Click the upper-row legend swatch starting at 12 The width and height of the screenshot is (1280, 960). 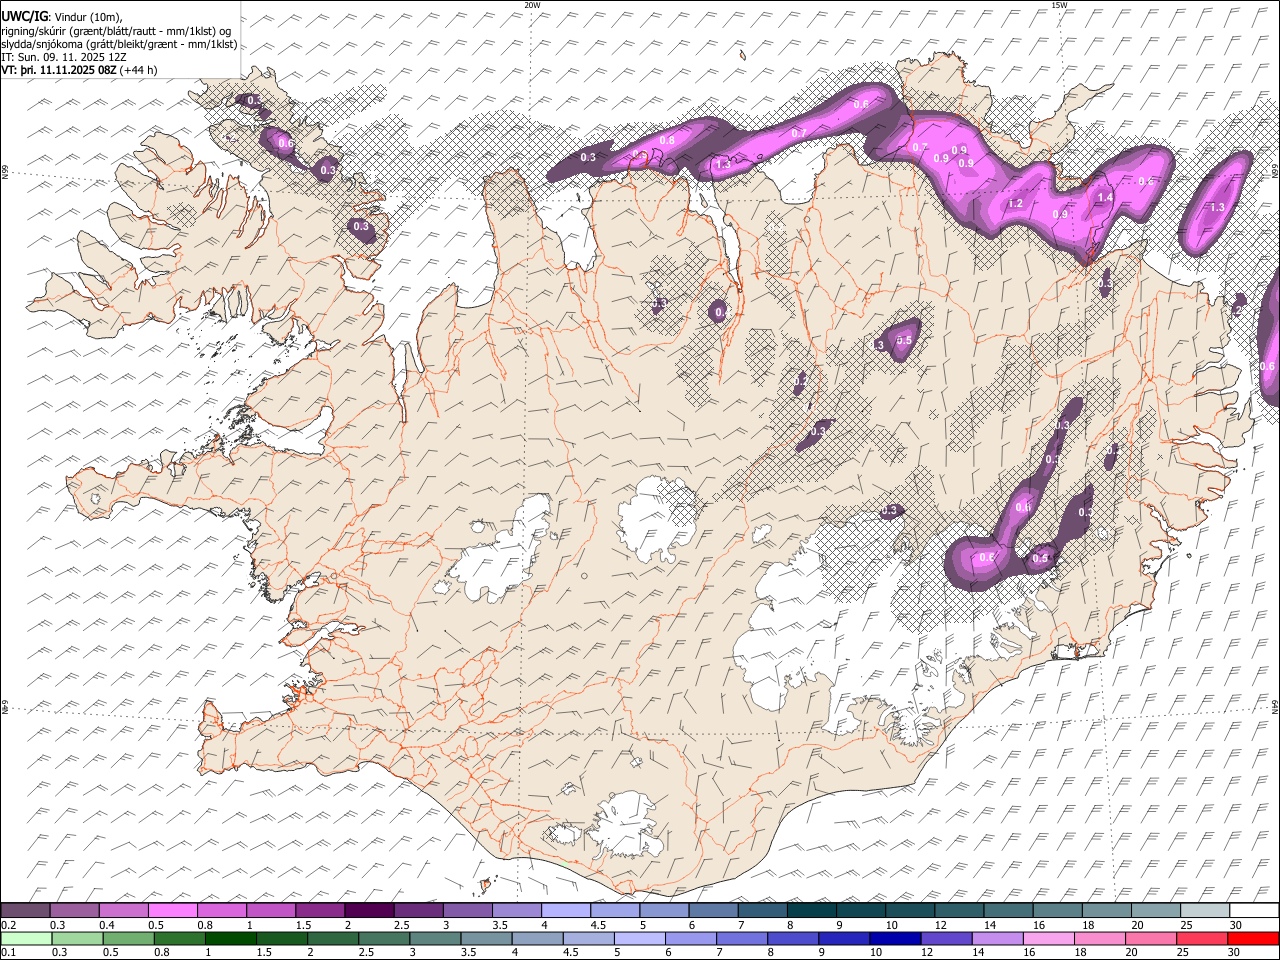click(x=959, y=911)
